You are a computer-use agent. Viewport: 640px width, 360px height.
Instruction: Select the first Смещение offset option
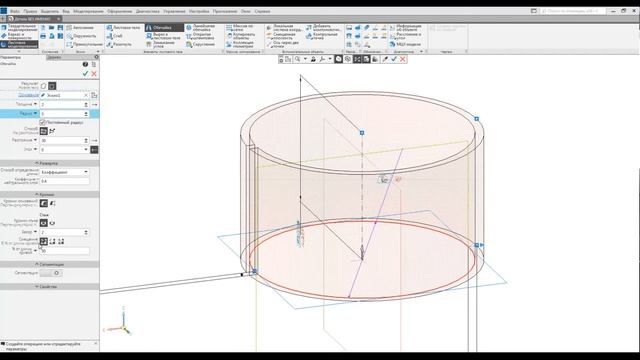point(44,241)
